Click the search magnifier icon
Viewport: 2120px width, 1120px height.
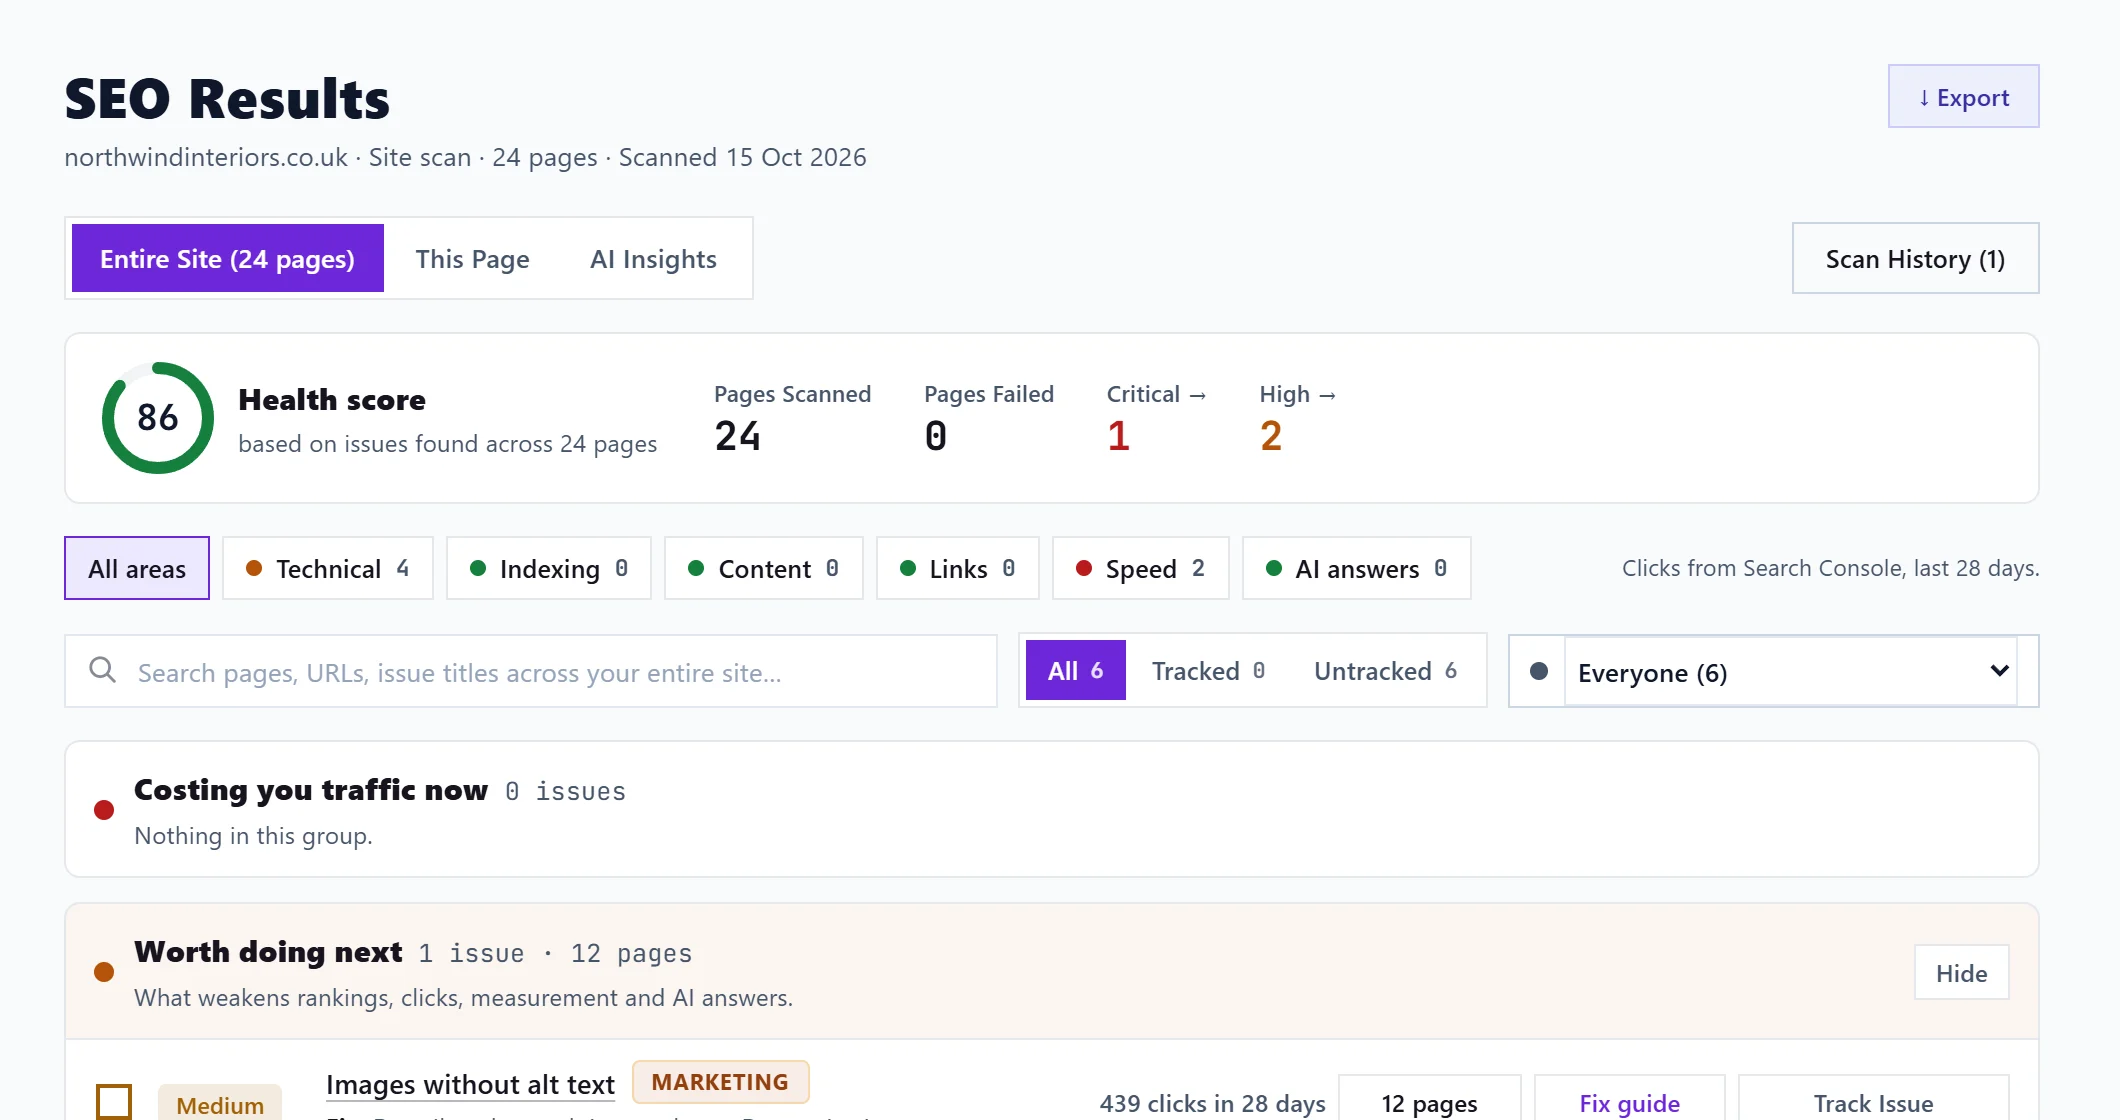tap(102, 670)
